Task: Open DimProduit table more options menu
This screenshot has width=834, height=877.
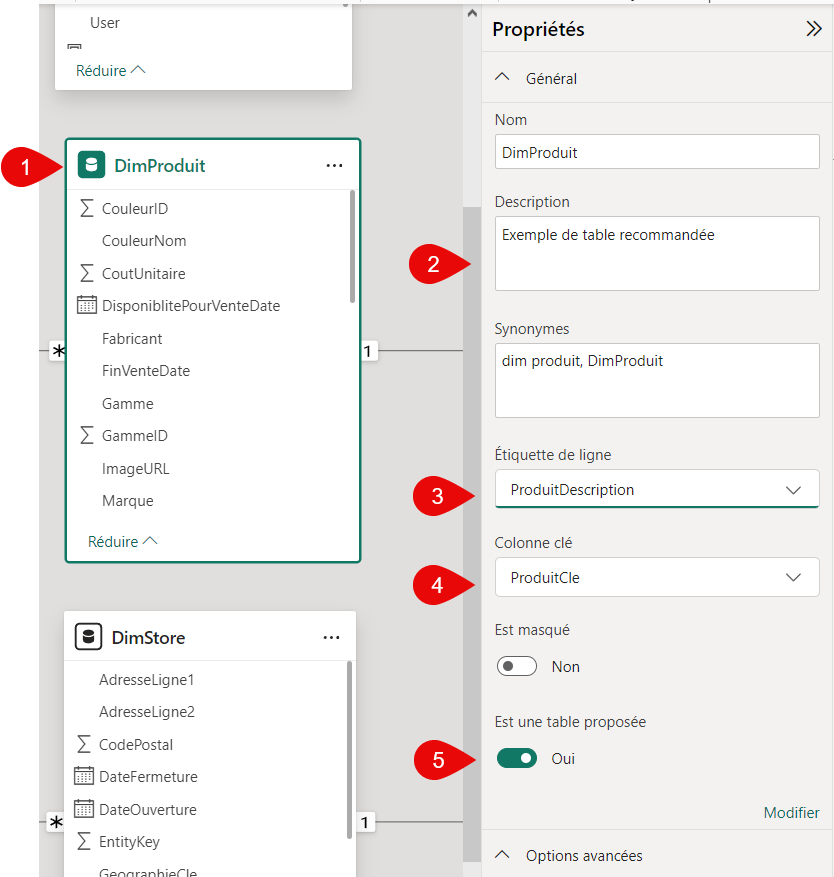Action: point(334,165)
